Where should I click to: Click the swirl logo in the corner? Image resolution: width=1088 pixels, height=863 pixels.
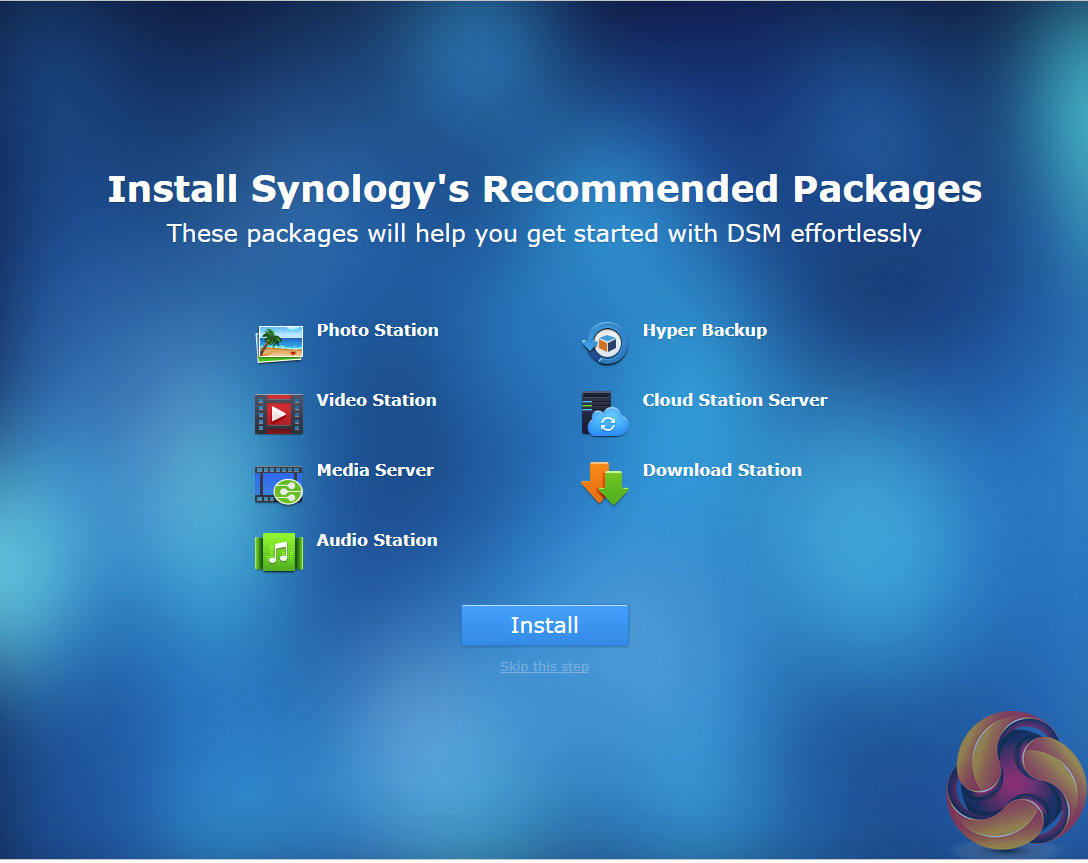1017,781
